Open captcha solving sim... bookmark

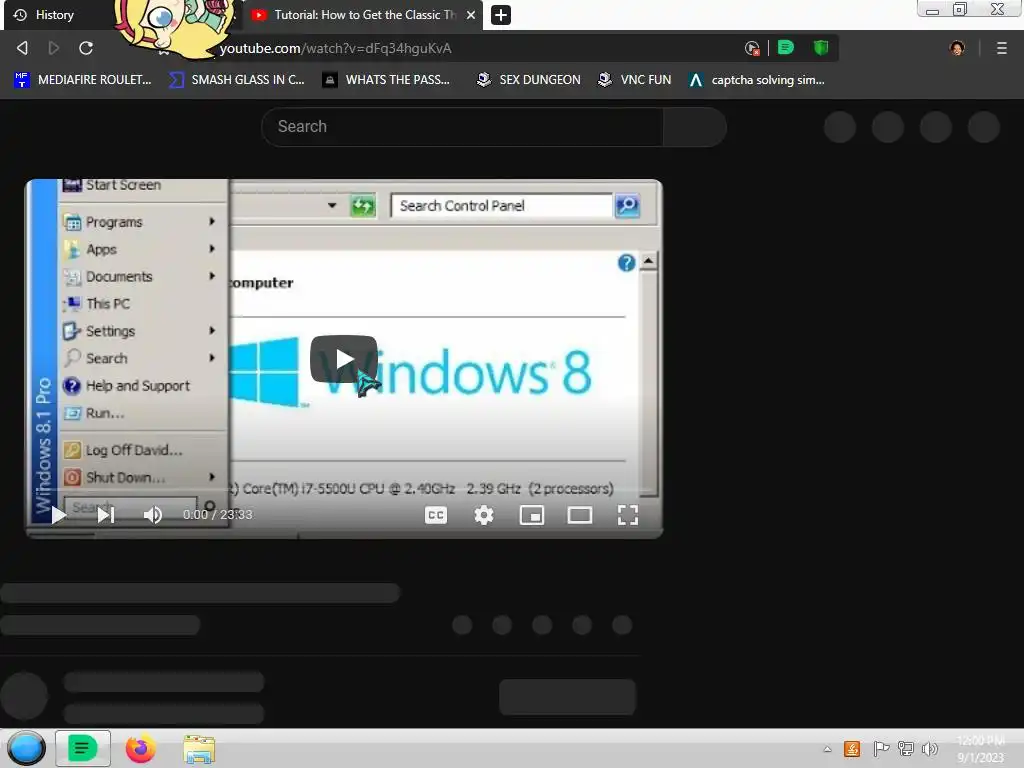pyautogui.click(x=757, y=80)
